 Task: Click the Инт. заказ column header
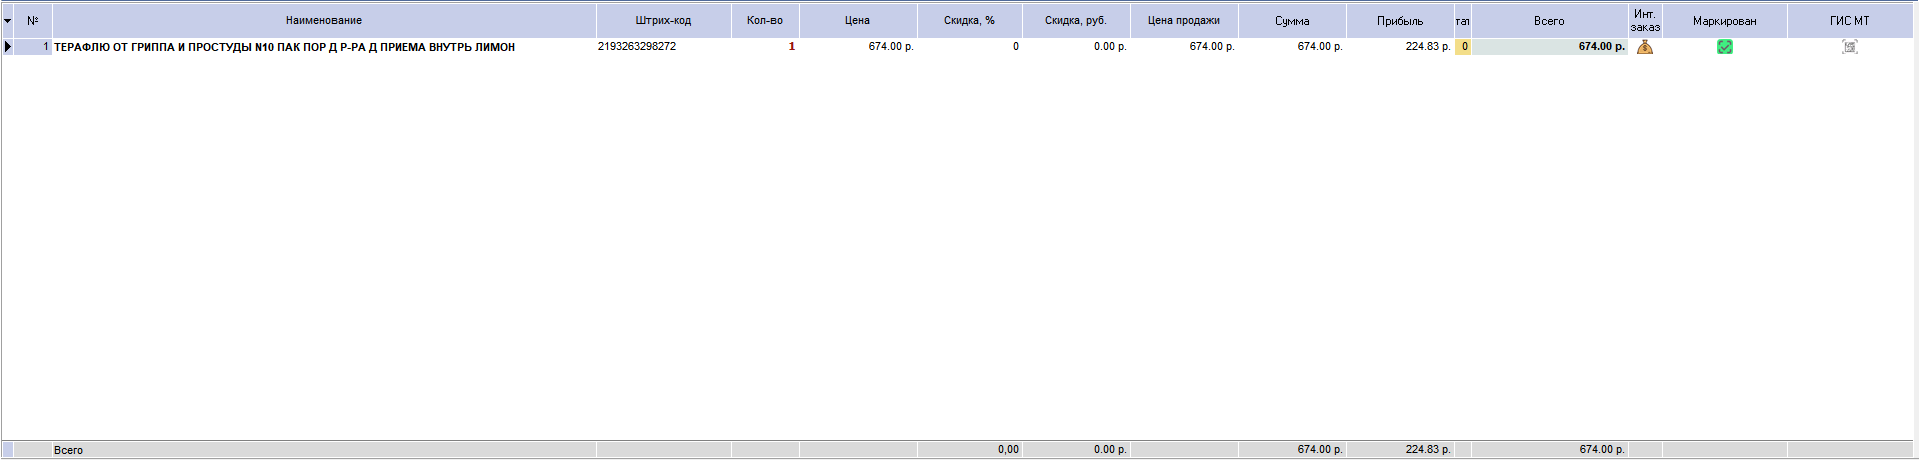[x=1645, y=21]
